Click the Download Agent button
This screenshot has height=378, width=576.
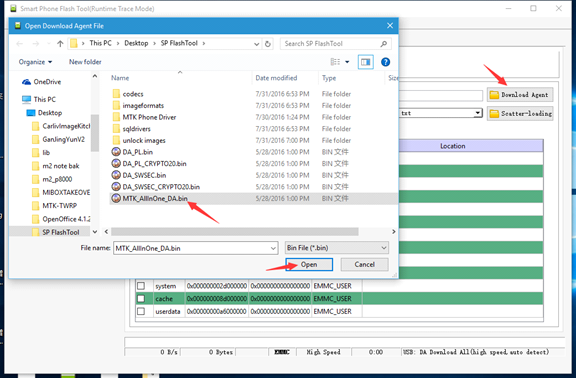pos(520,95)
